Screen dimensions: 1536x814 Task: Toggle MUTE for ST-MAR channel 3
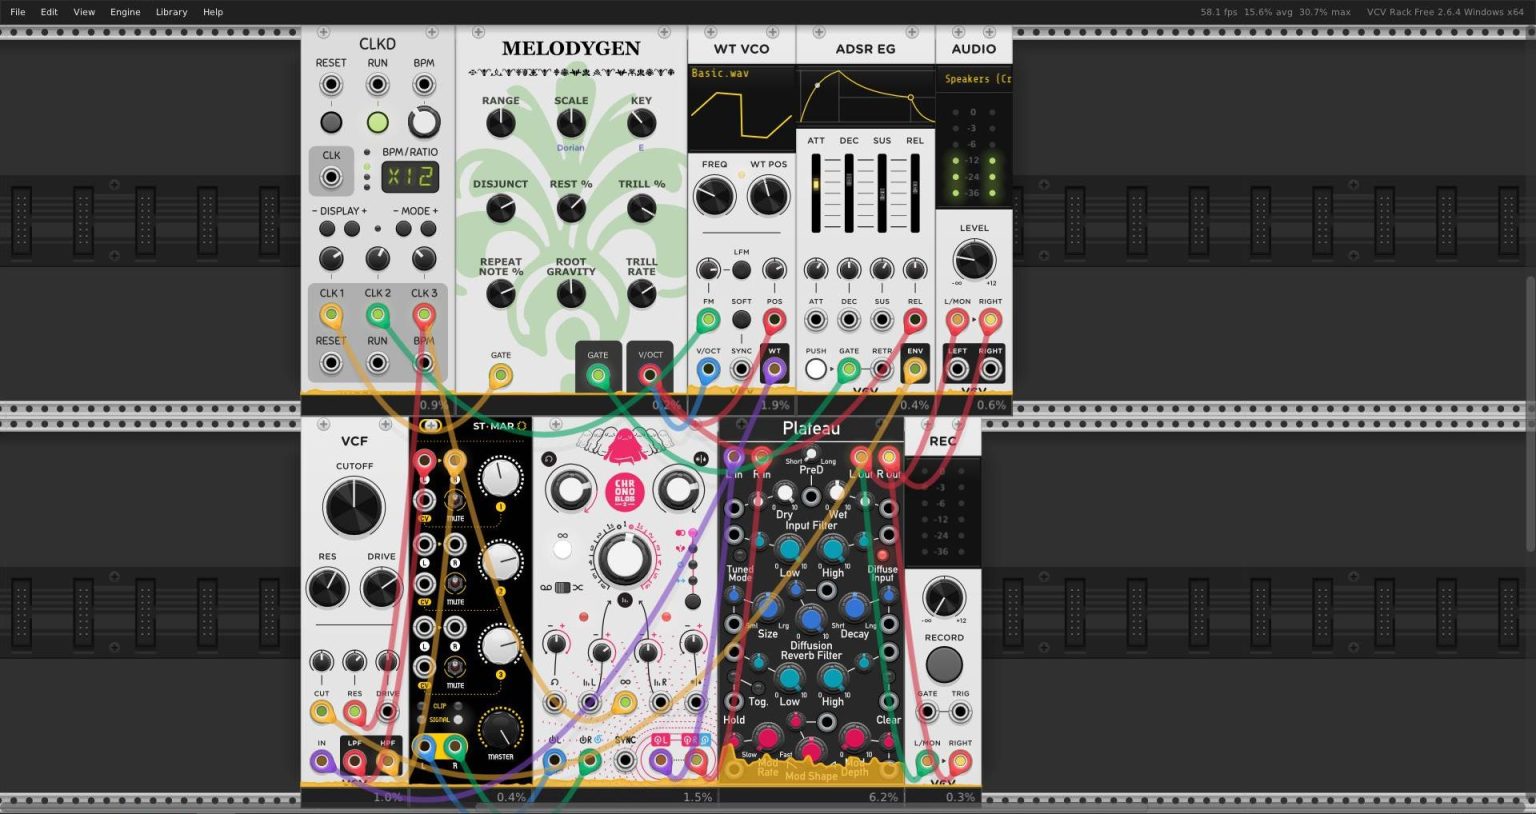click(x=455, y=667)
